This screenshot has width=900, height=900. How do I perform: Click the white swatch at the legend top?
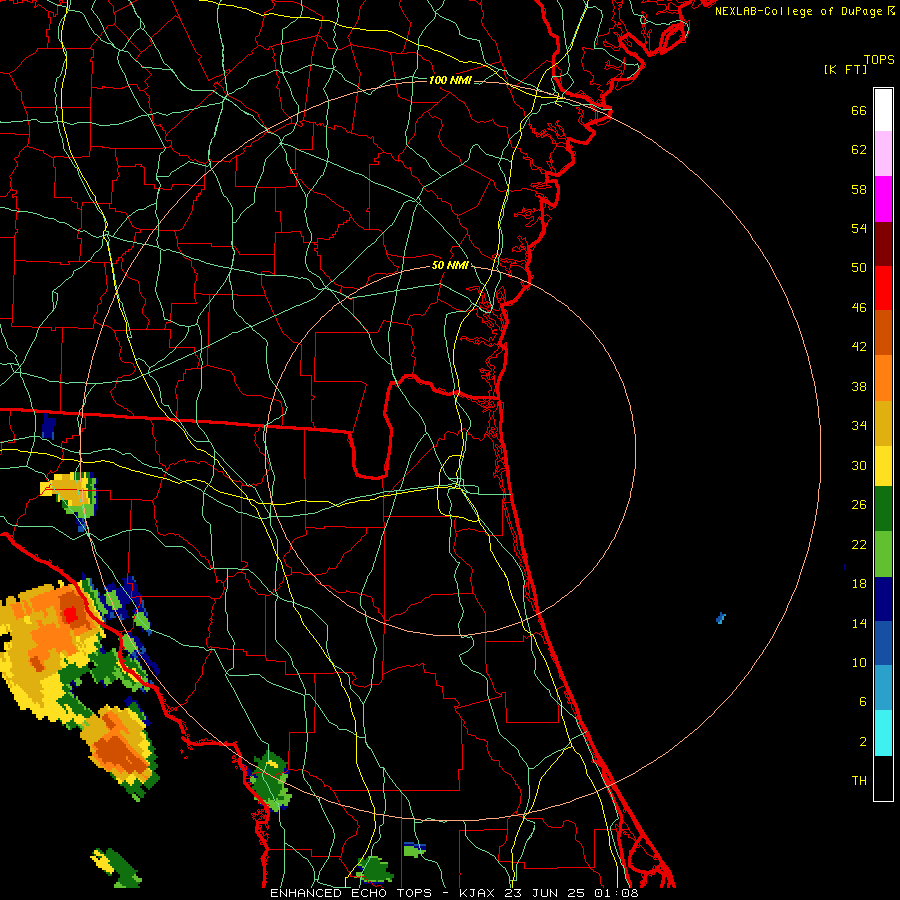(883, 110)
